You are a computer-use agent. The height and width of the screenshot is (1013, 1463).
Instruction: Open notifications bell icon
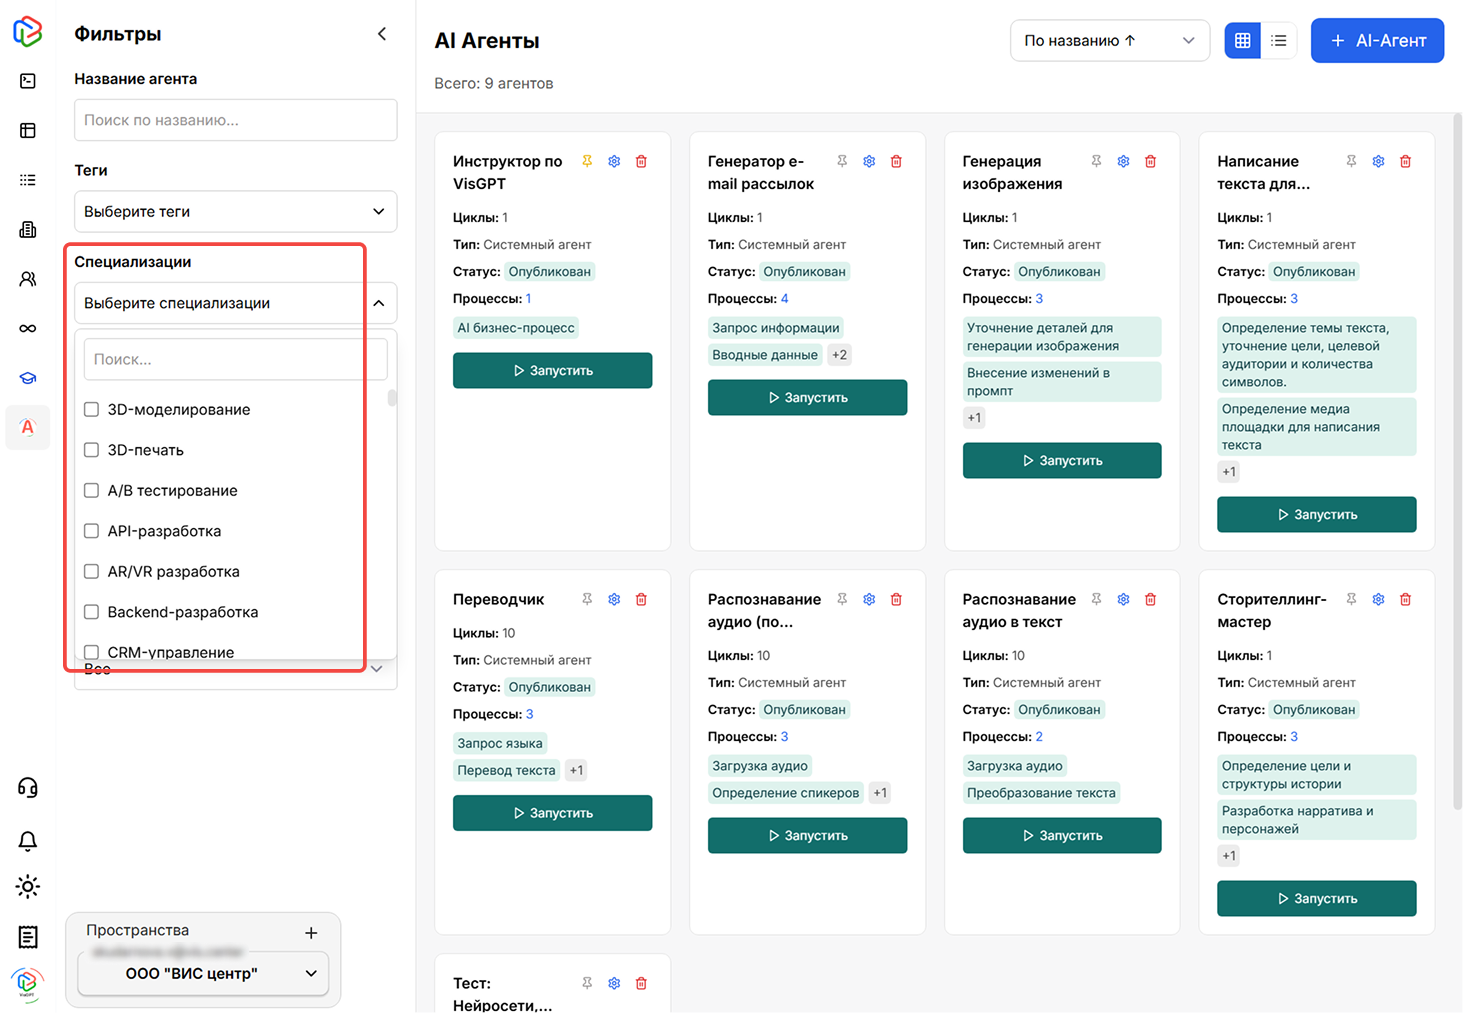(28, 840)
